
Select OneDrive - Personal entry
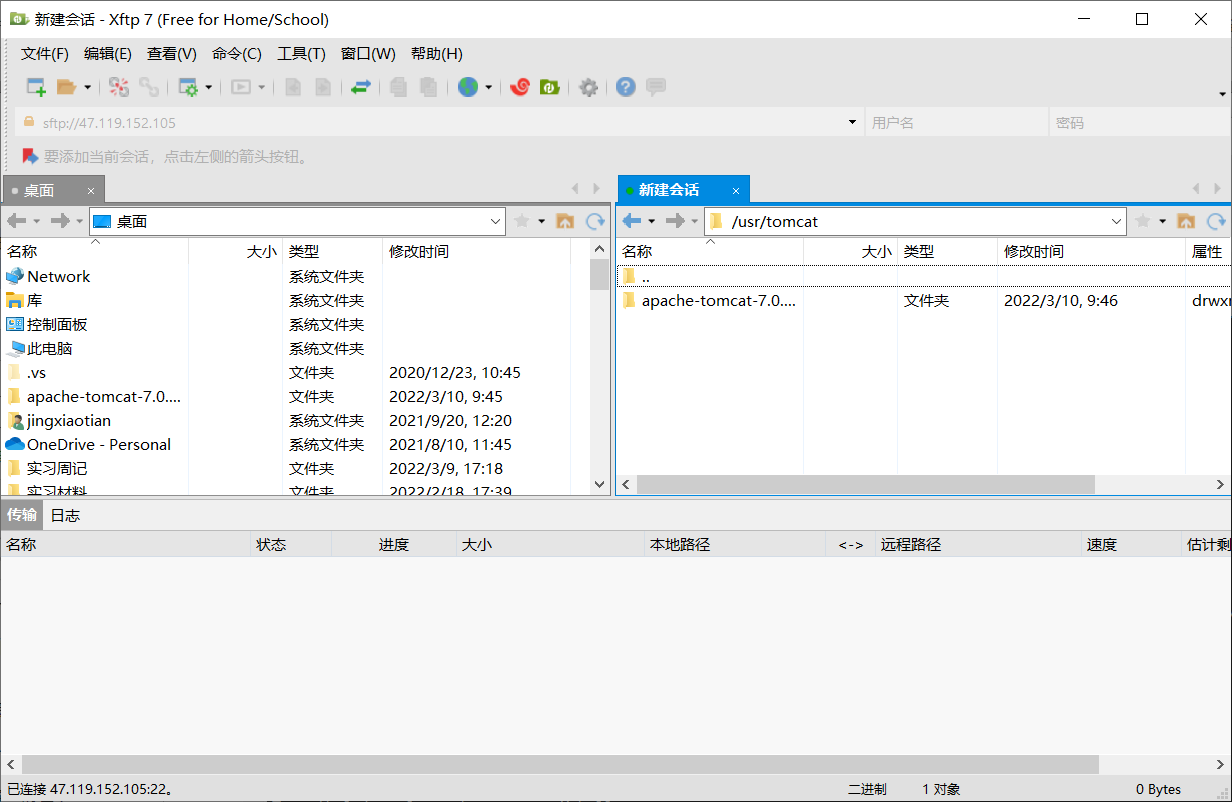pos(98,445)
